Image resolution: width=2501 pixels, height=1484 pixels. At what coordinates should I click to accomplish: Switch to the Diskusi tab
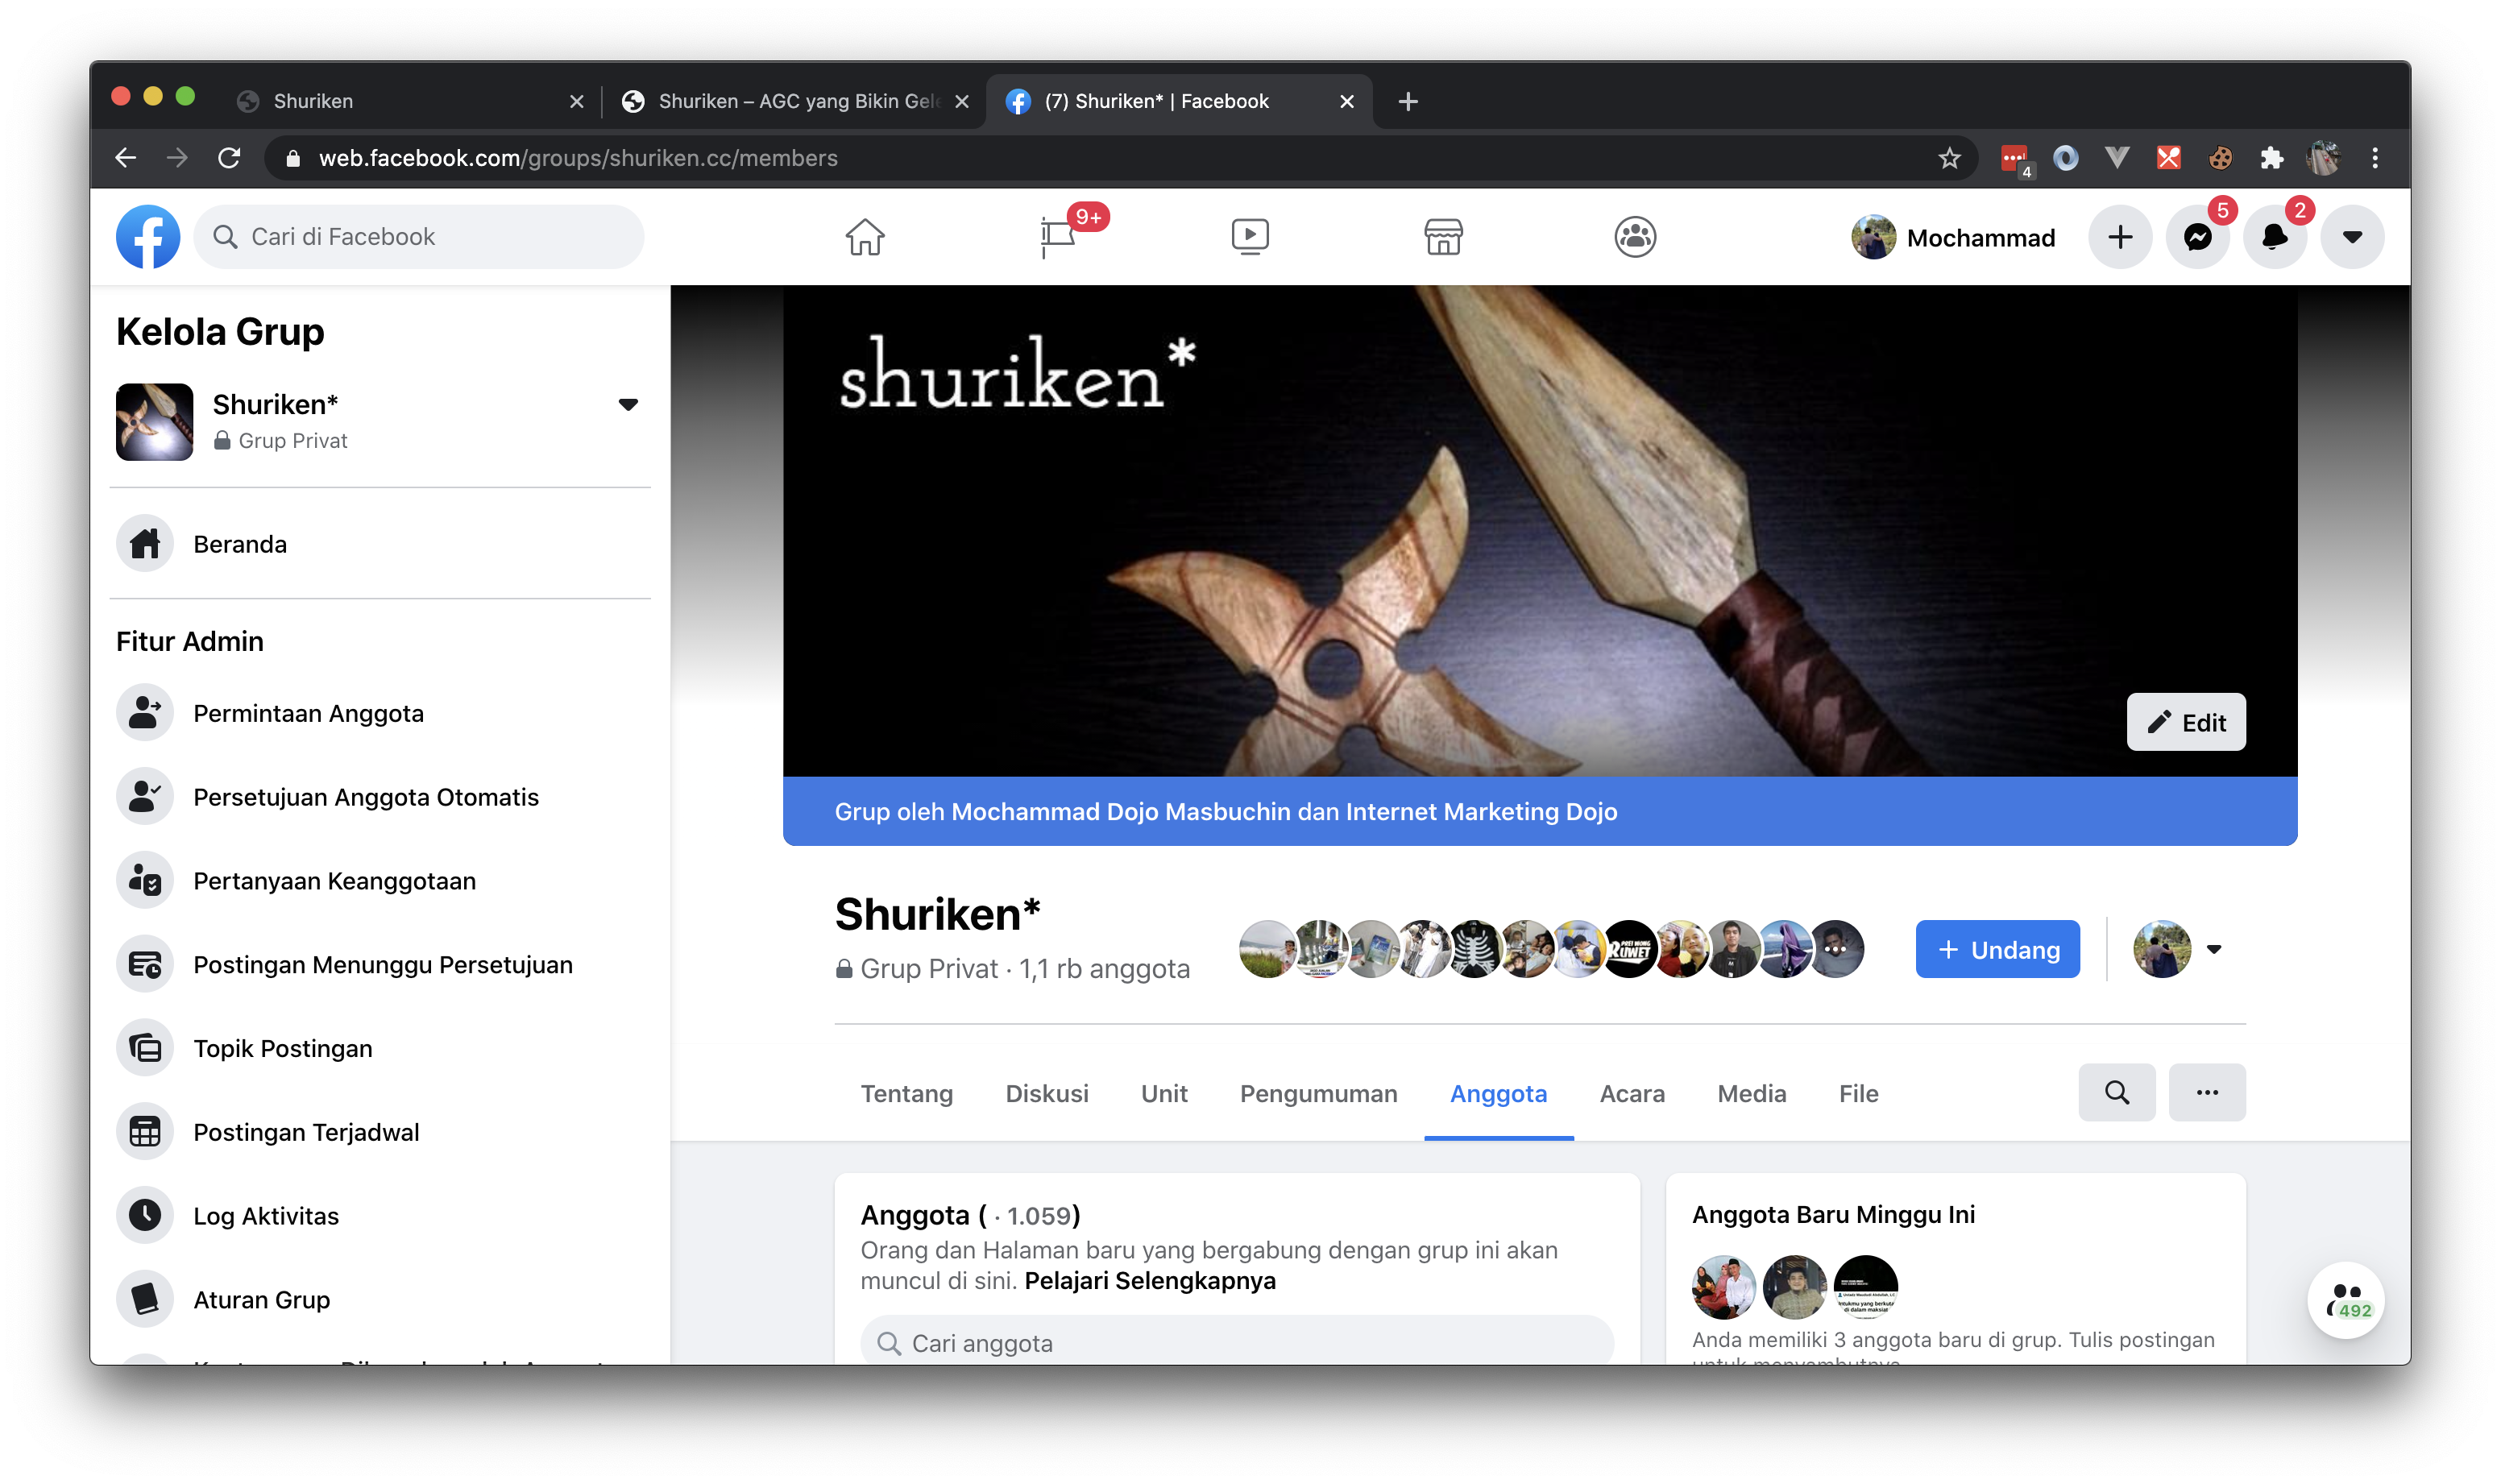1046,1093
